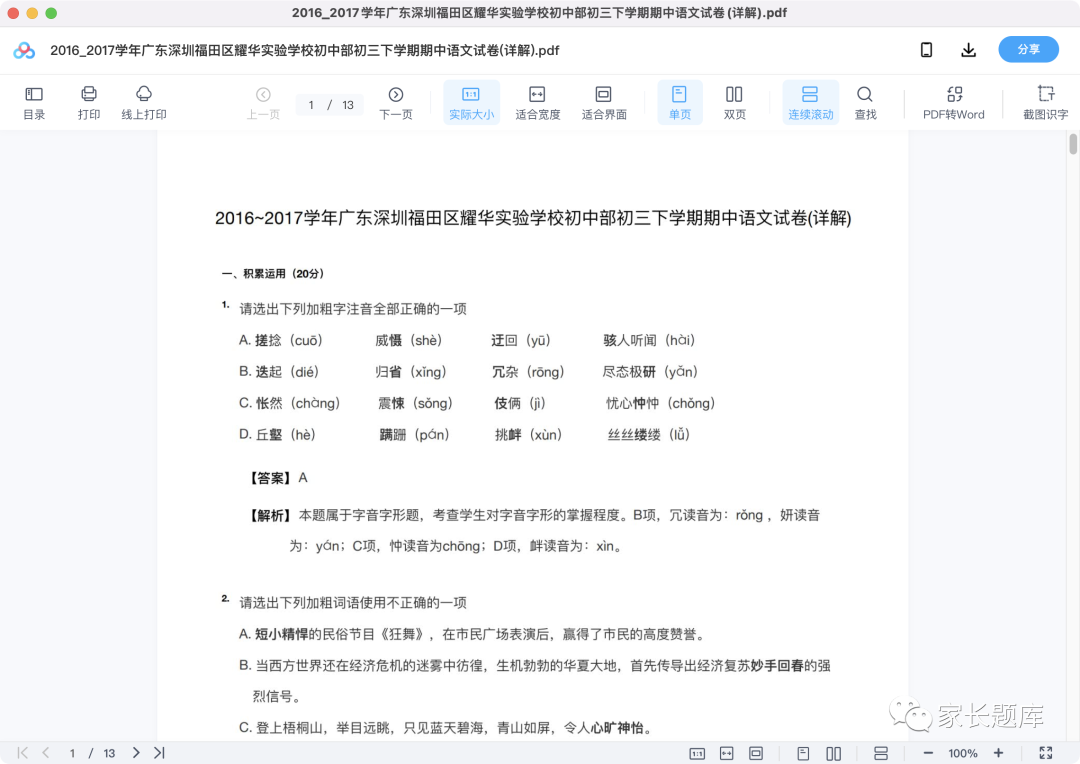
Task: Go to next page in bottom bar
Action: pyautogui.click(x=136, y=753)
